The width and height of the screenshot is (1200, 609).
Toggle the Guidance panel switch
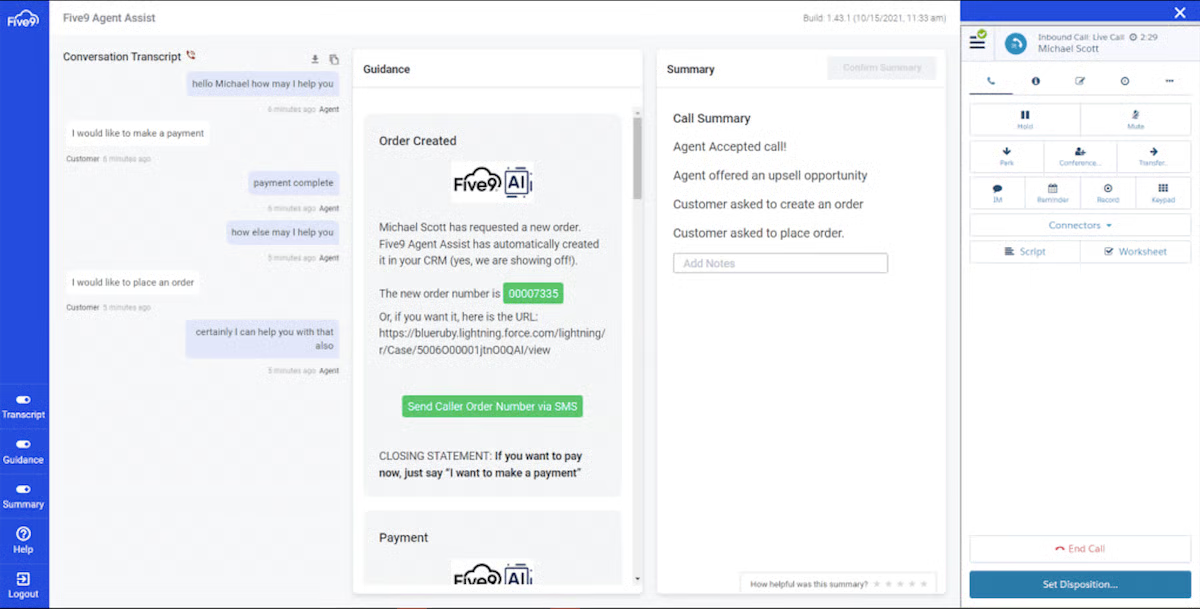pos(23,445)
